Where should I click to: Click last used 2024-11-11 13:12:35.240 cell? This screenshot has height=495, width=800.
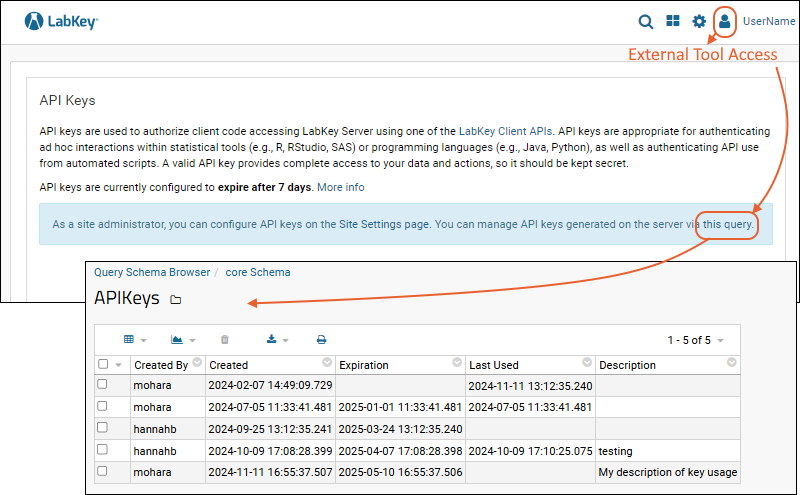[x=531, y=386]
